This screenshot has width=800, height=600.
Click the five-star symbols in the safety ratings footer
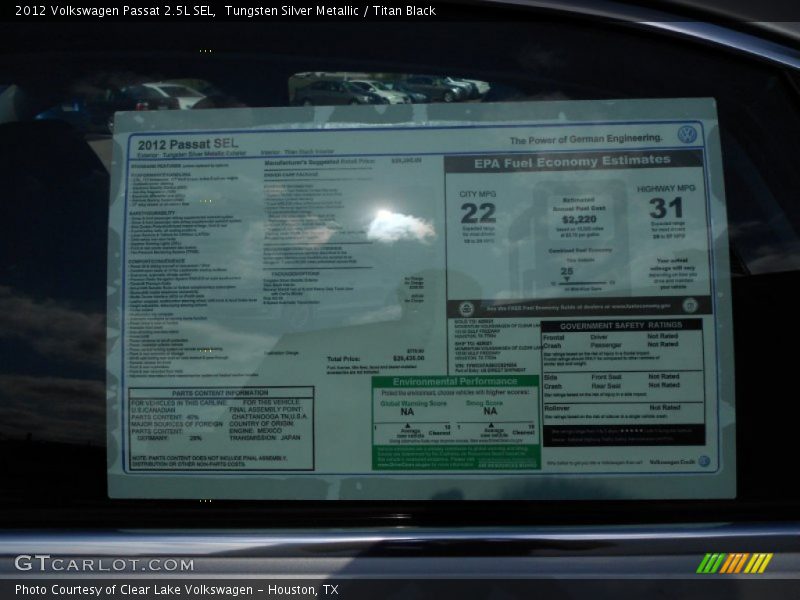click(x=632, y=431)
